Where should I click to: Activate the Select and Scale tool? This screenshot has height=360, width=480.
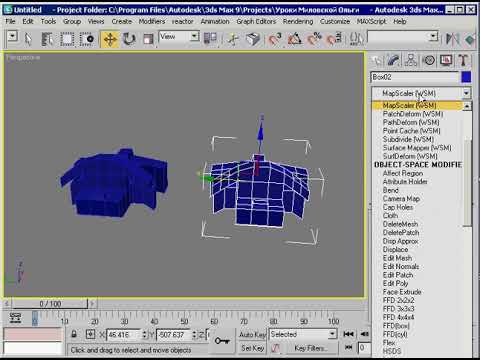pyautogui.click(x=148, y=39)
